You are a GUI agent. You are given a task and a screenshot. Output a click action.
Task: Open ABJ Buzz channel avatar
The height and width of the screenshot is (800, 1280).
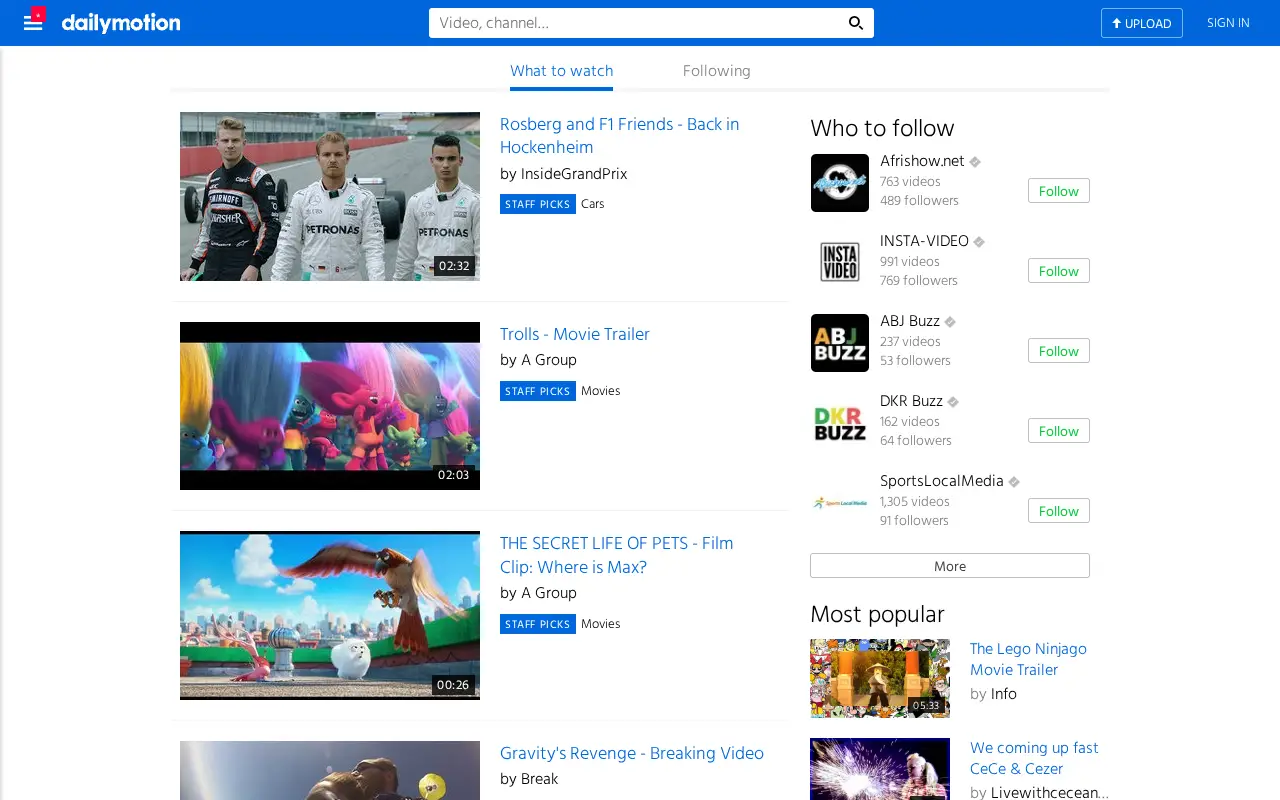pos(840,343)
